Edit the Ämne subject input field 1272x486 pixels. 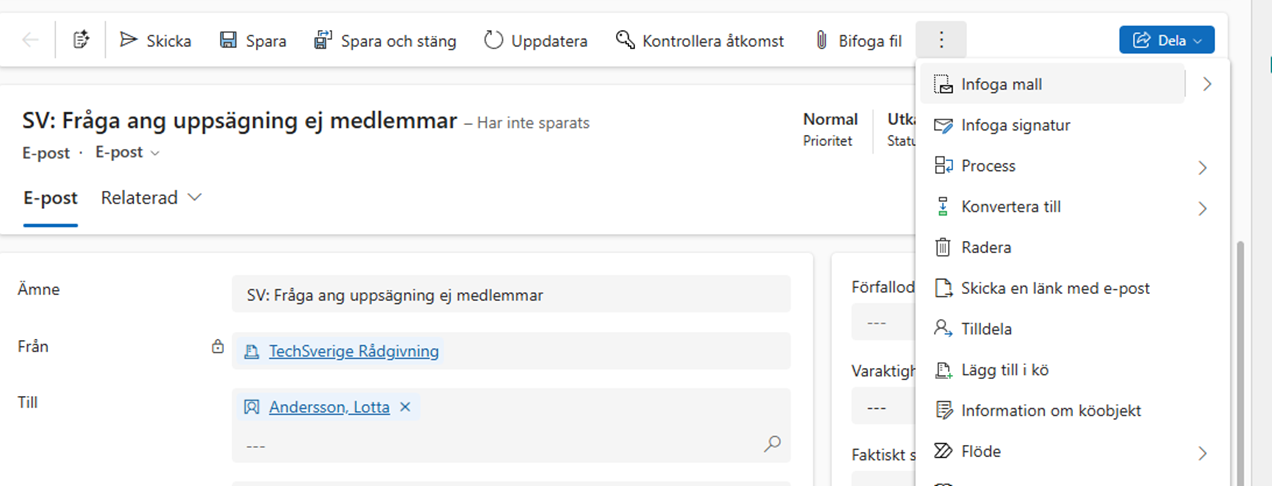511,295
